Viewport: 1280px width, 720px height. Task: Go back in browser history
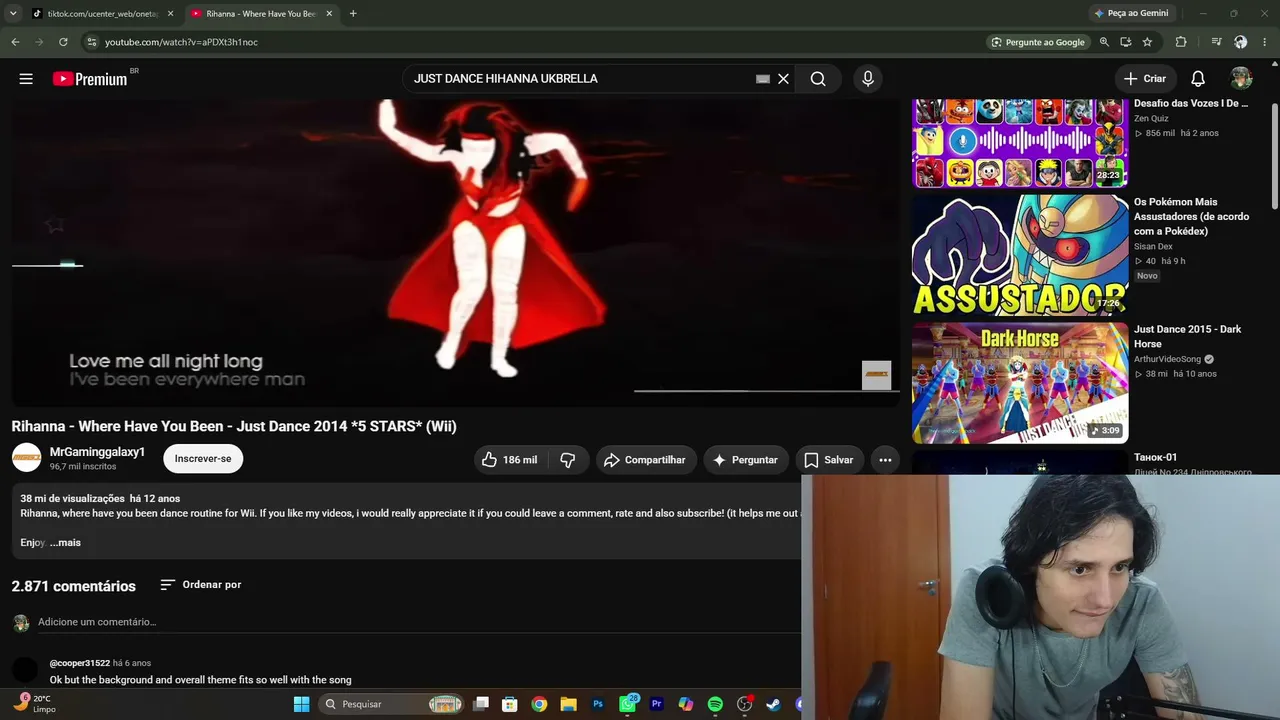15,42
